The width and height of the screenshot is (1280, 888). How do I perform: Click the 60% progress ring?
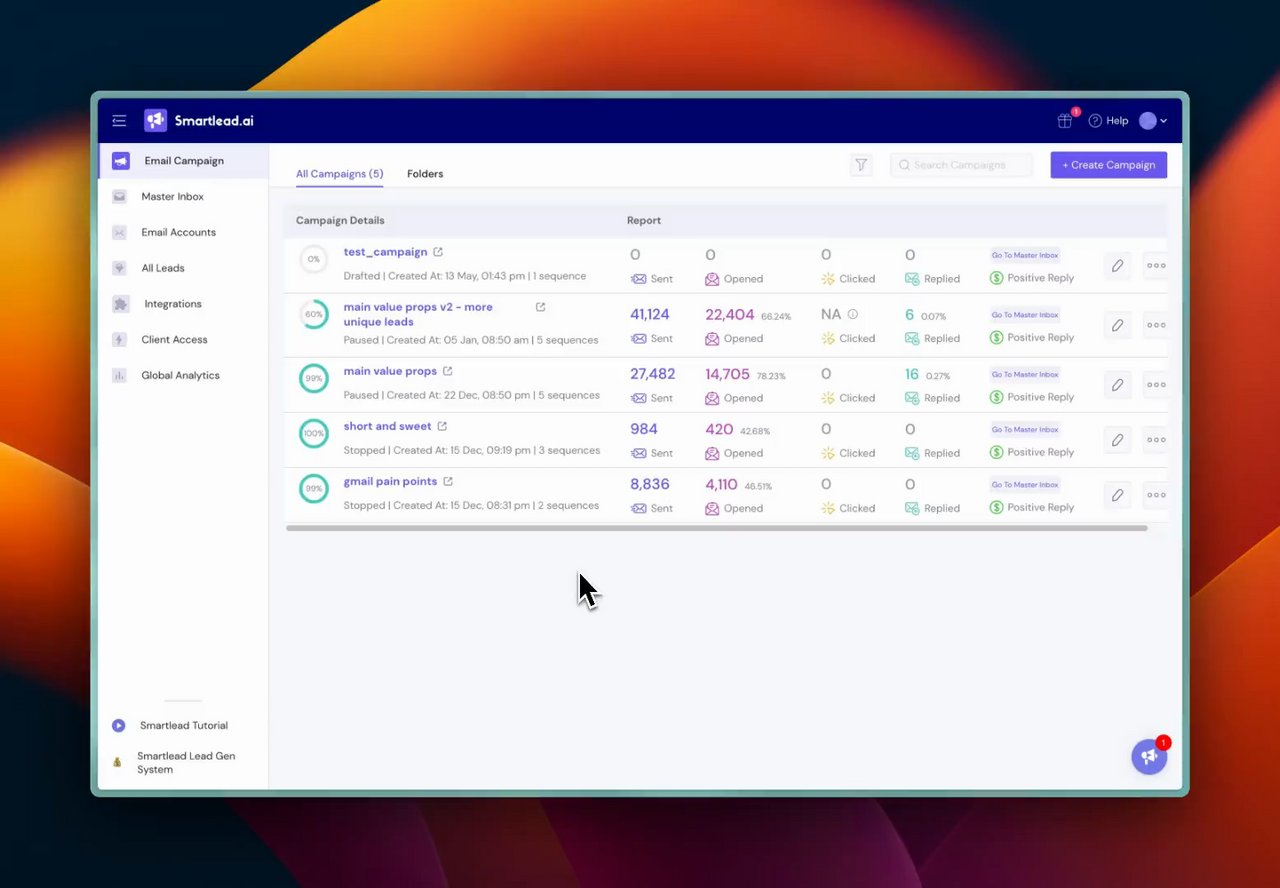tap(314, 314)
